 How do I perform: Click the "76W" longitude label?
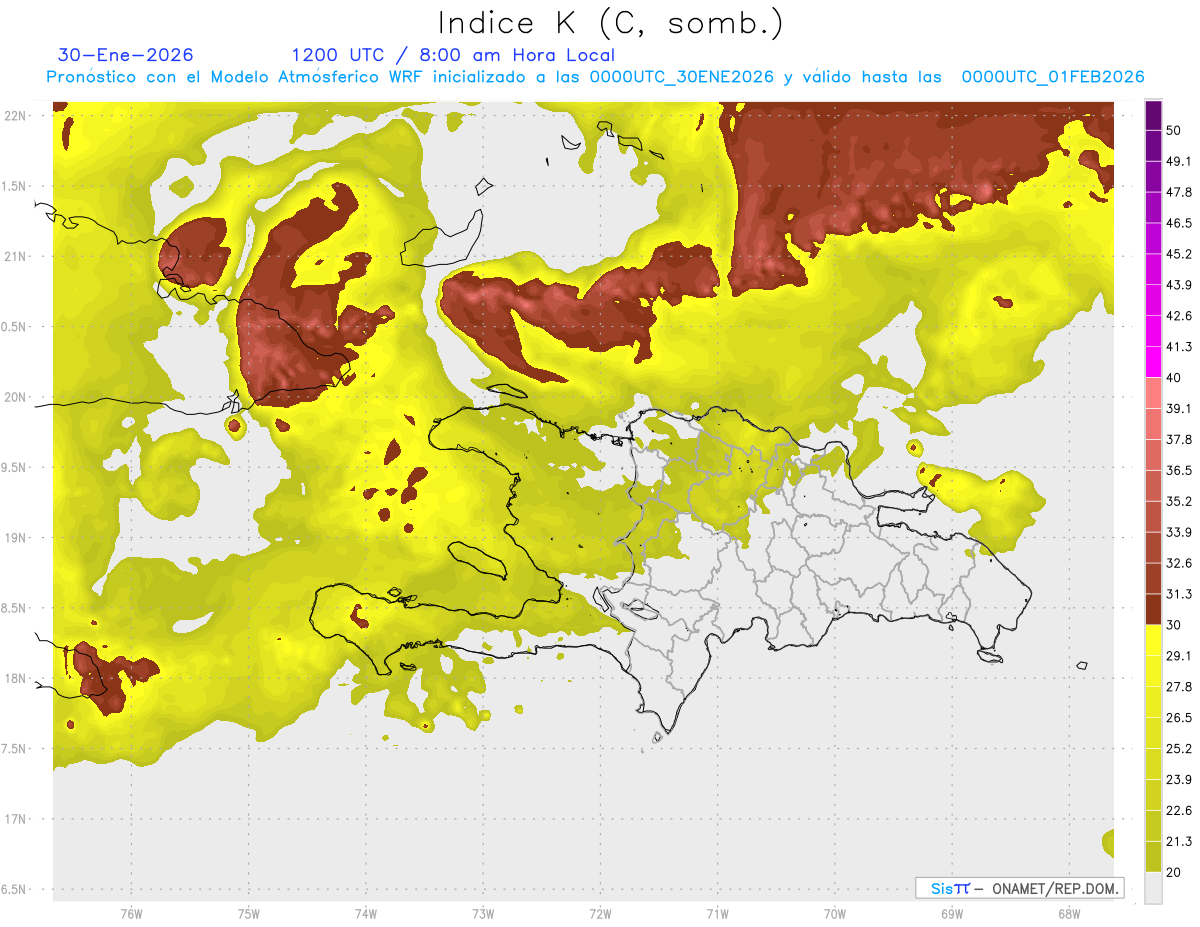click(131, 913)
